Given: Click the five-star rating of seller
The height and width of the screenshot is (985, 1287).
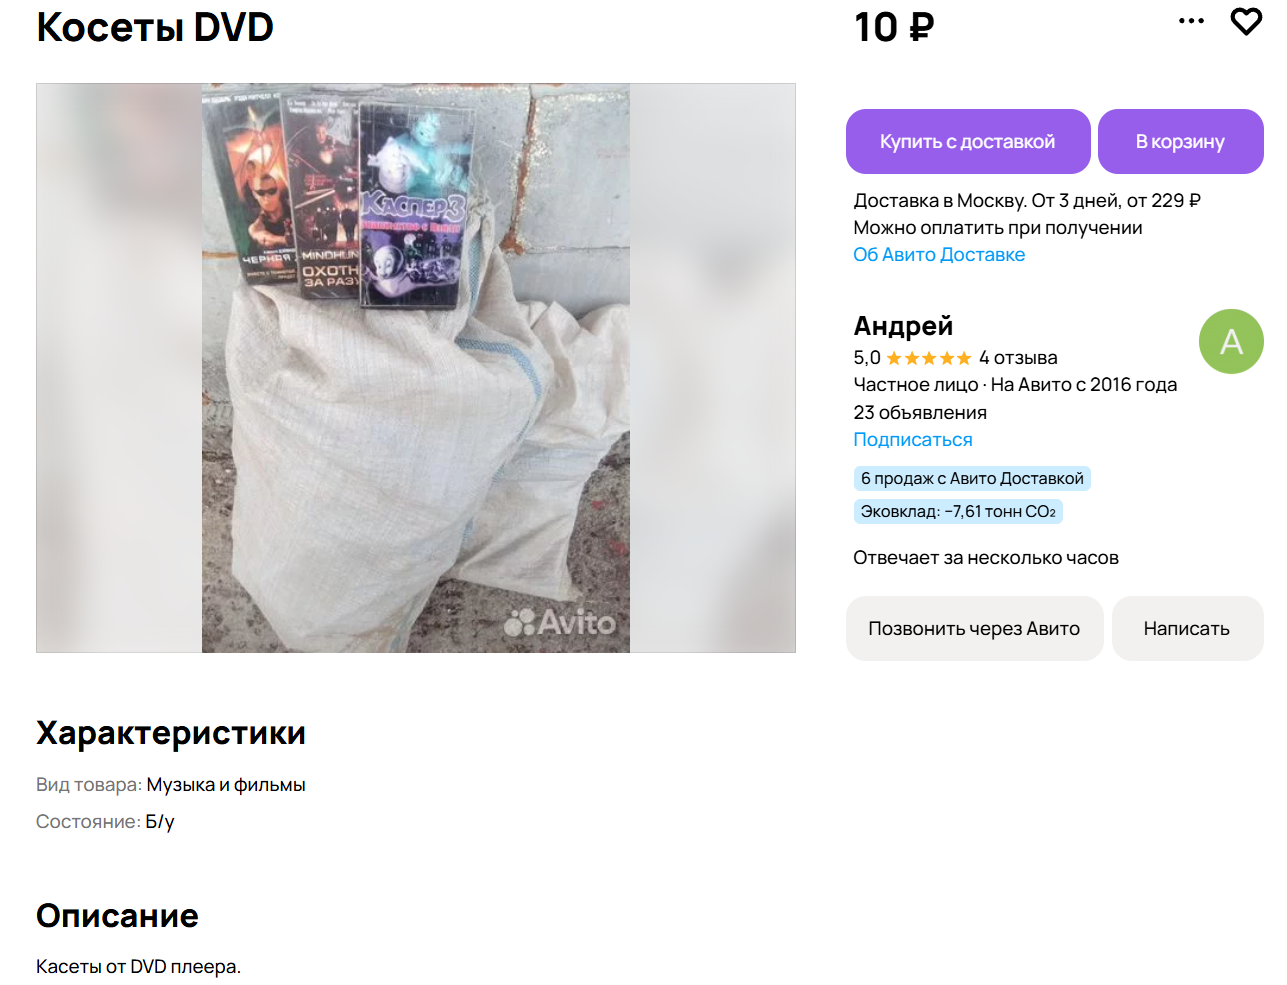Looking at the screenshot, I should click(929, 358).
